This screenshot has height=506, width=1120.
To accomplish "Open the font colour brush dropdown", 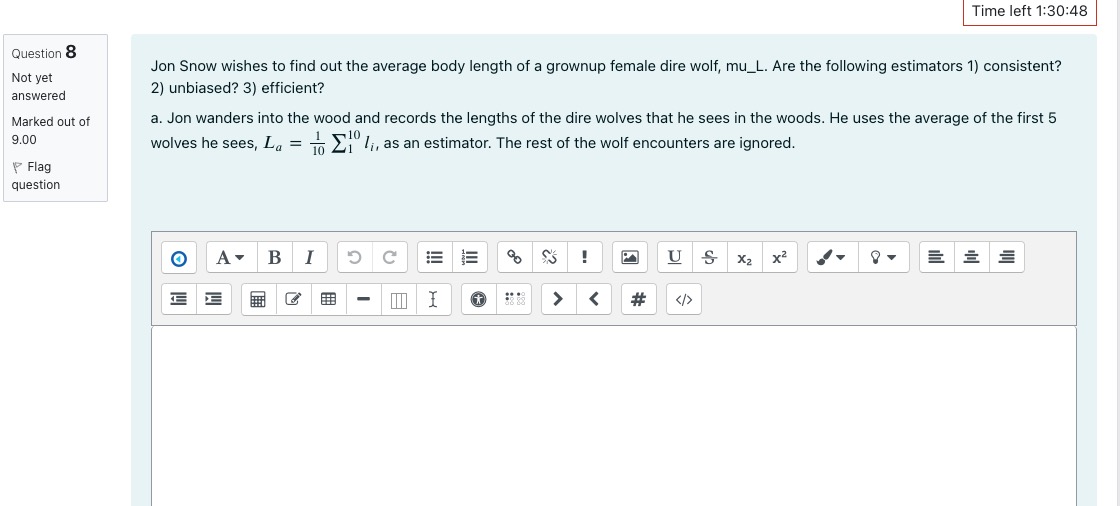I will coord(833,258).
